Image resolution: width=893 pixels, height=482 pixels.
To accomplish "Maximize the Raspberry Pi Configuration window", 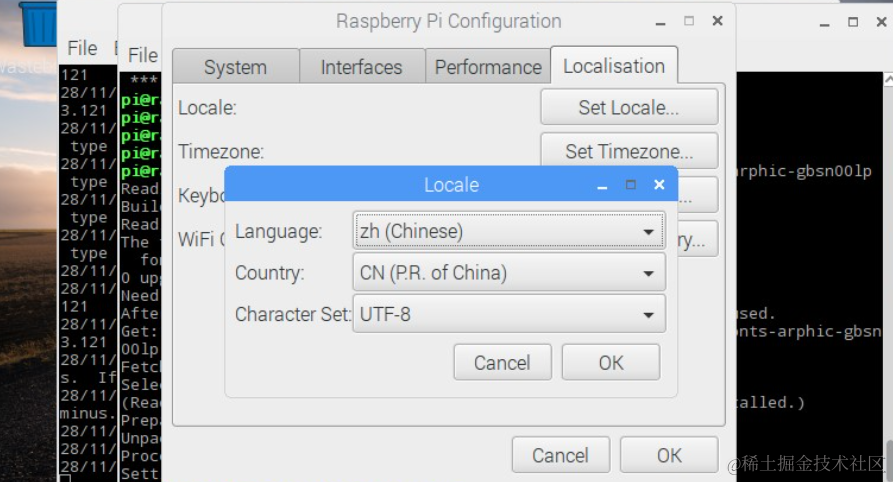I will click(689, 21).
